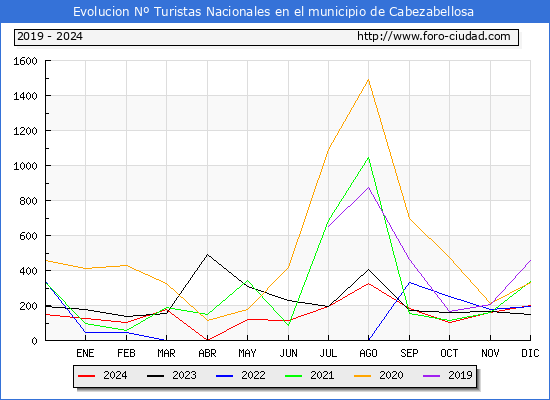Select the 2024 legend label
This screenshot has width=550, height=400.
click(115, 375)
